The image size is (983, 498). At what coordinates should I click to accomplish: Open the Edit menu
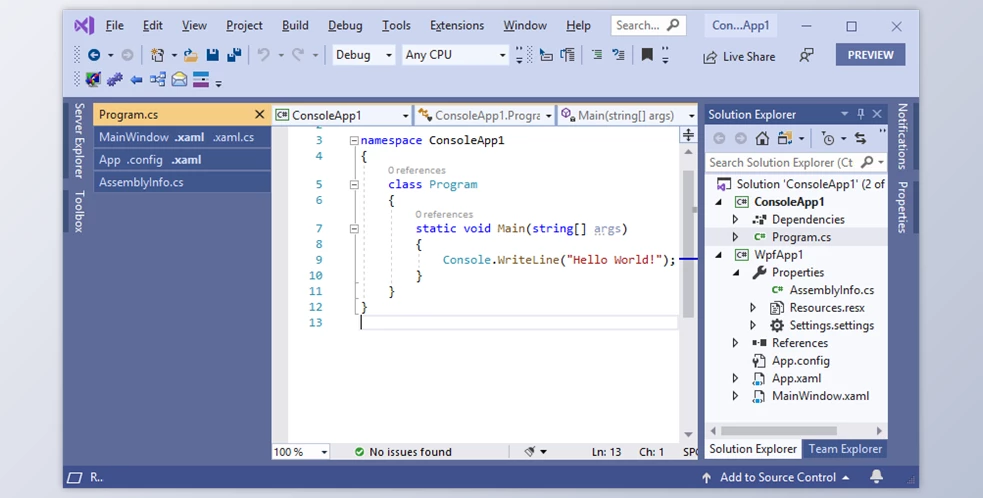152,26
